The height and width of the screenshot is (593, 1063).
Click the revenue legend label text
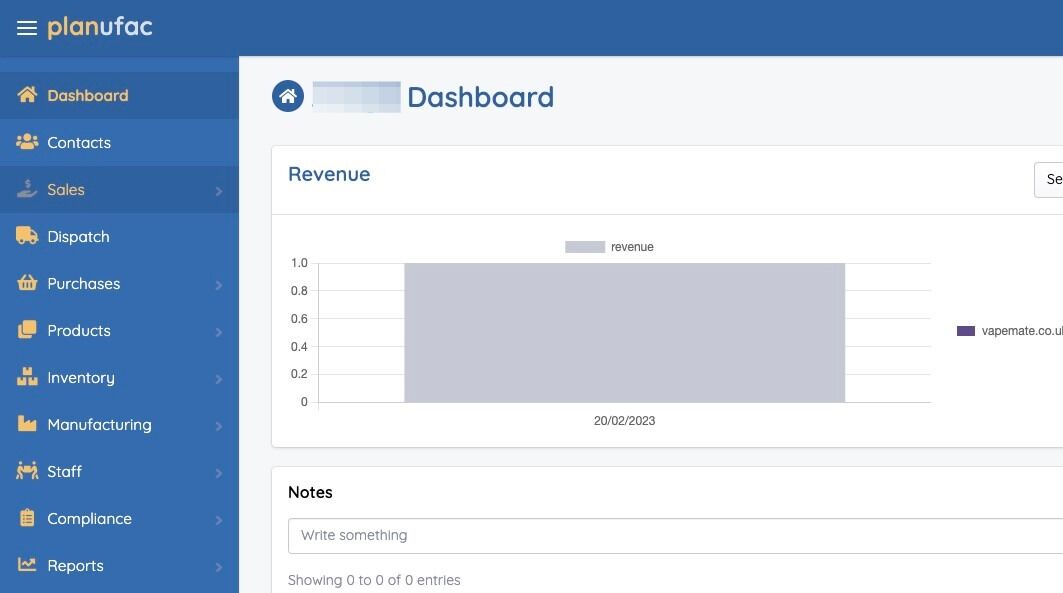[632, 247]
